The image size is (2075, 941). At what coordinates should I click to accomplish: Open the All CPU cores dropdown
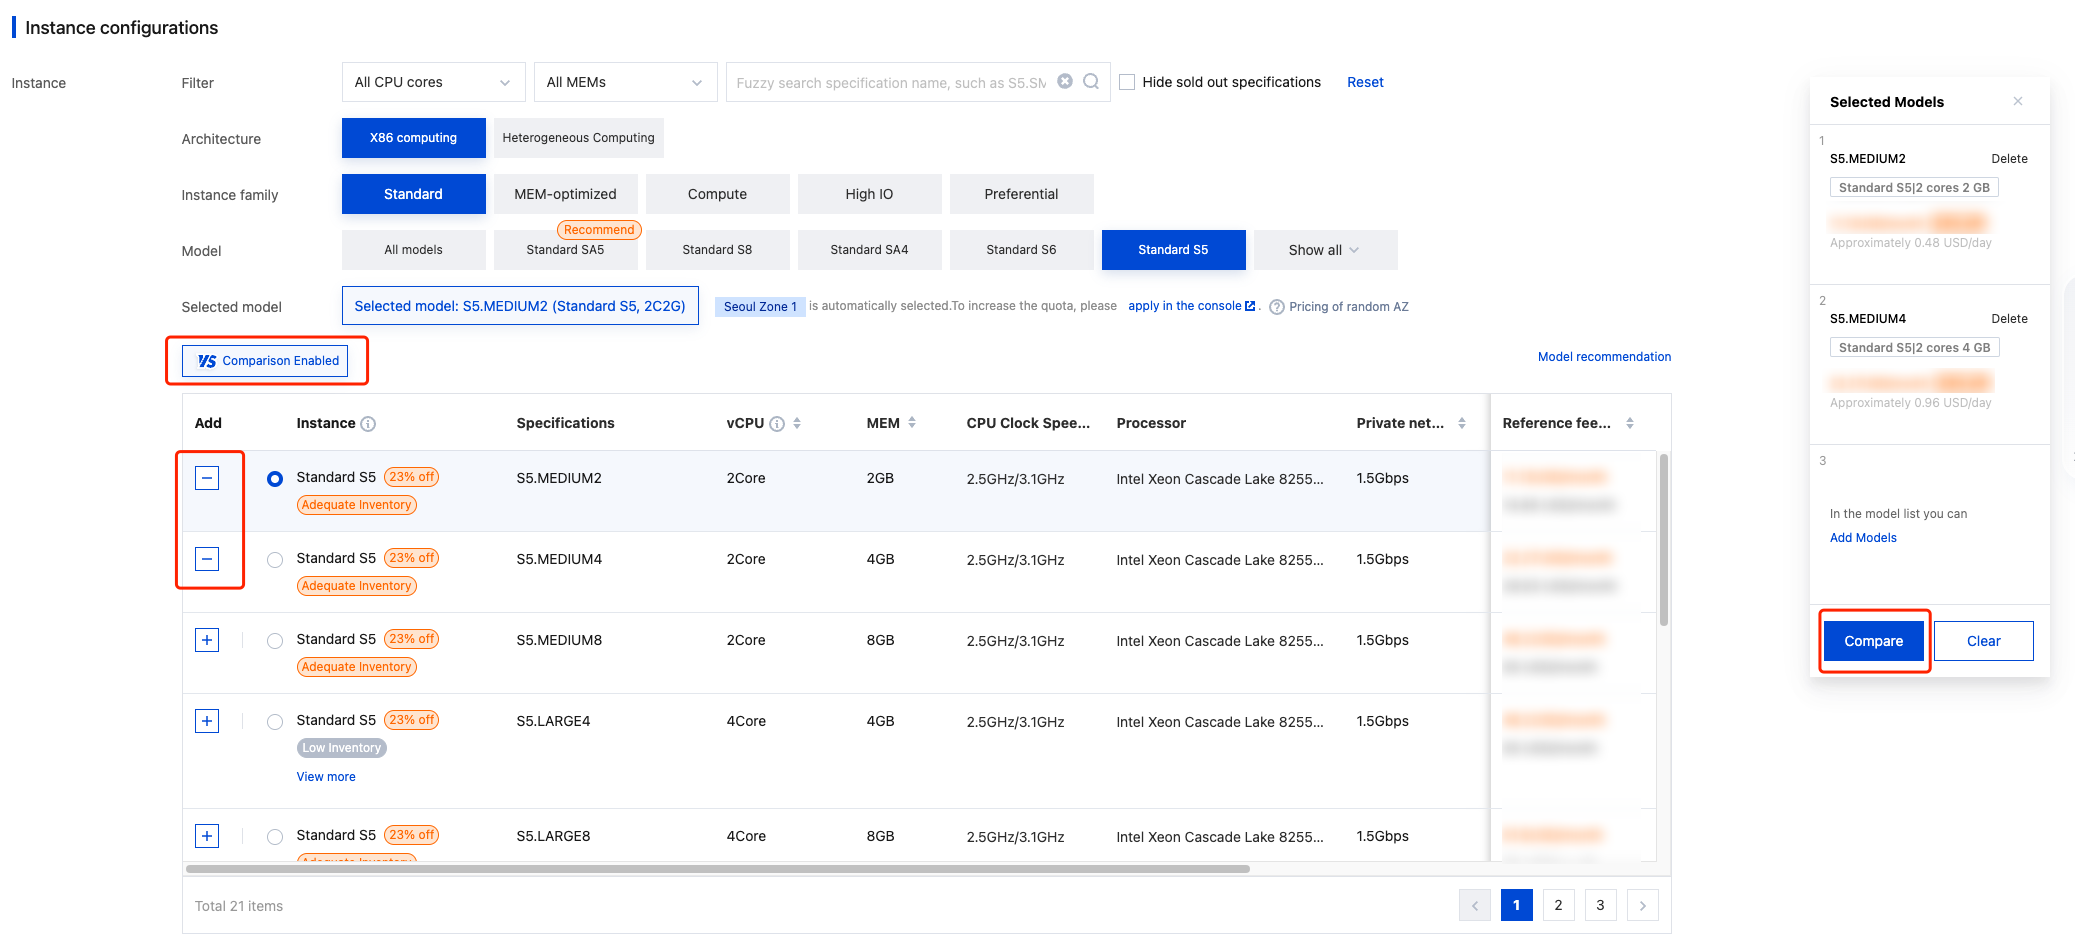(x=433, y=82)
